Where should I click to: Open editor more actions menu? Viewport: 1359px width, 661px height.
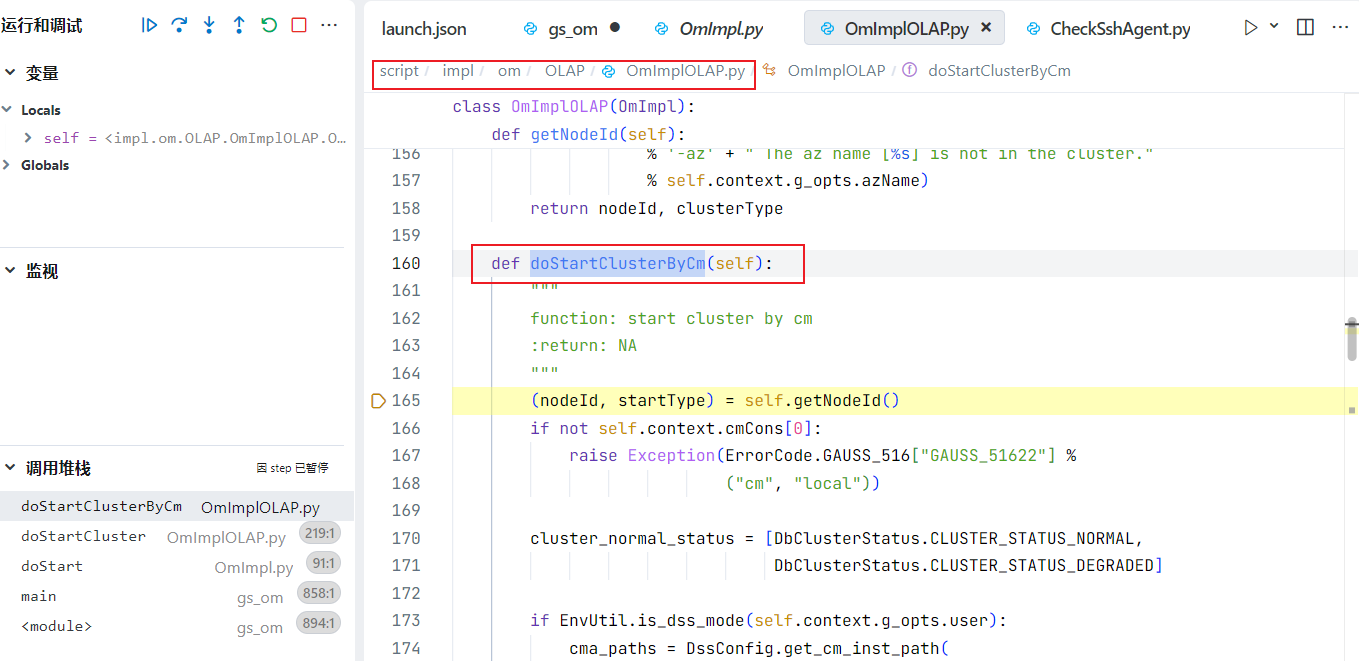(1340, 28)
